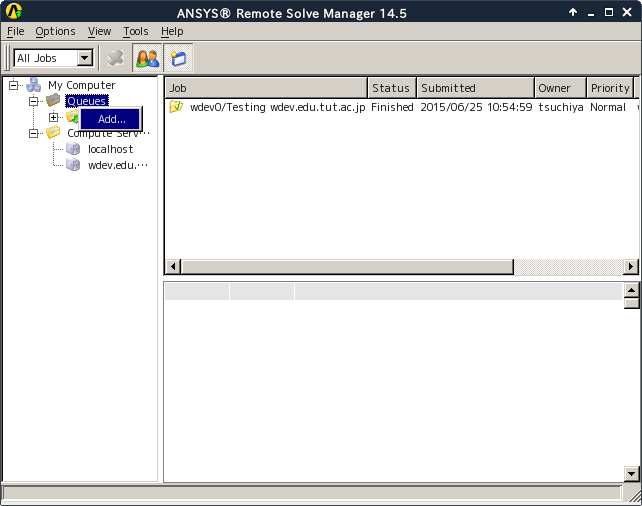642x506 pixels.
Task: Click the finished job icon for wdev0/Testing
Action: click(x=176, y=107)
